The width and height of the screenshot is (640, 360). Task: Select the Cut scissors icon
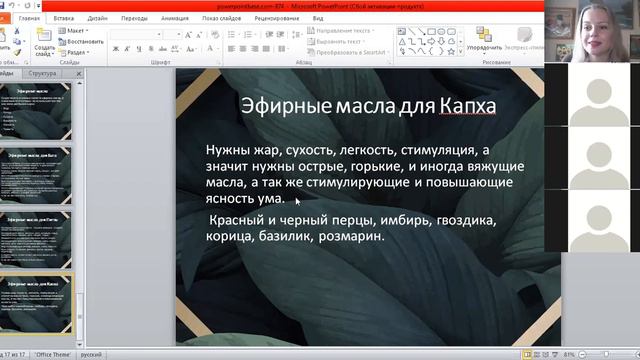click(x=17, y=31)
